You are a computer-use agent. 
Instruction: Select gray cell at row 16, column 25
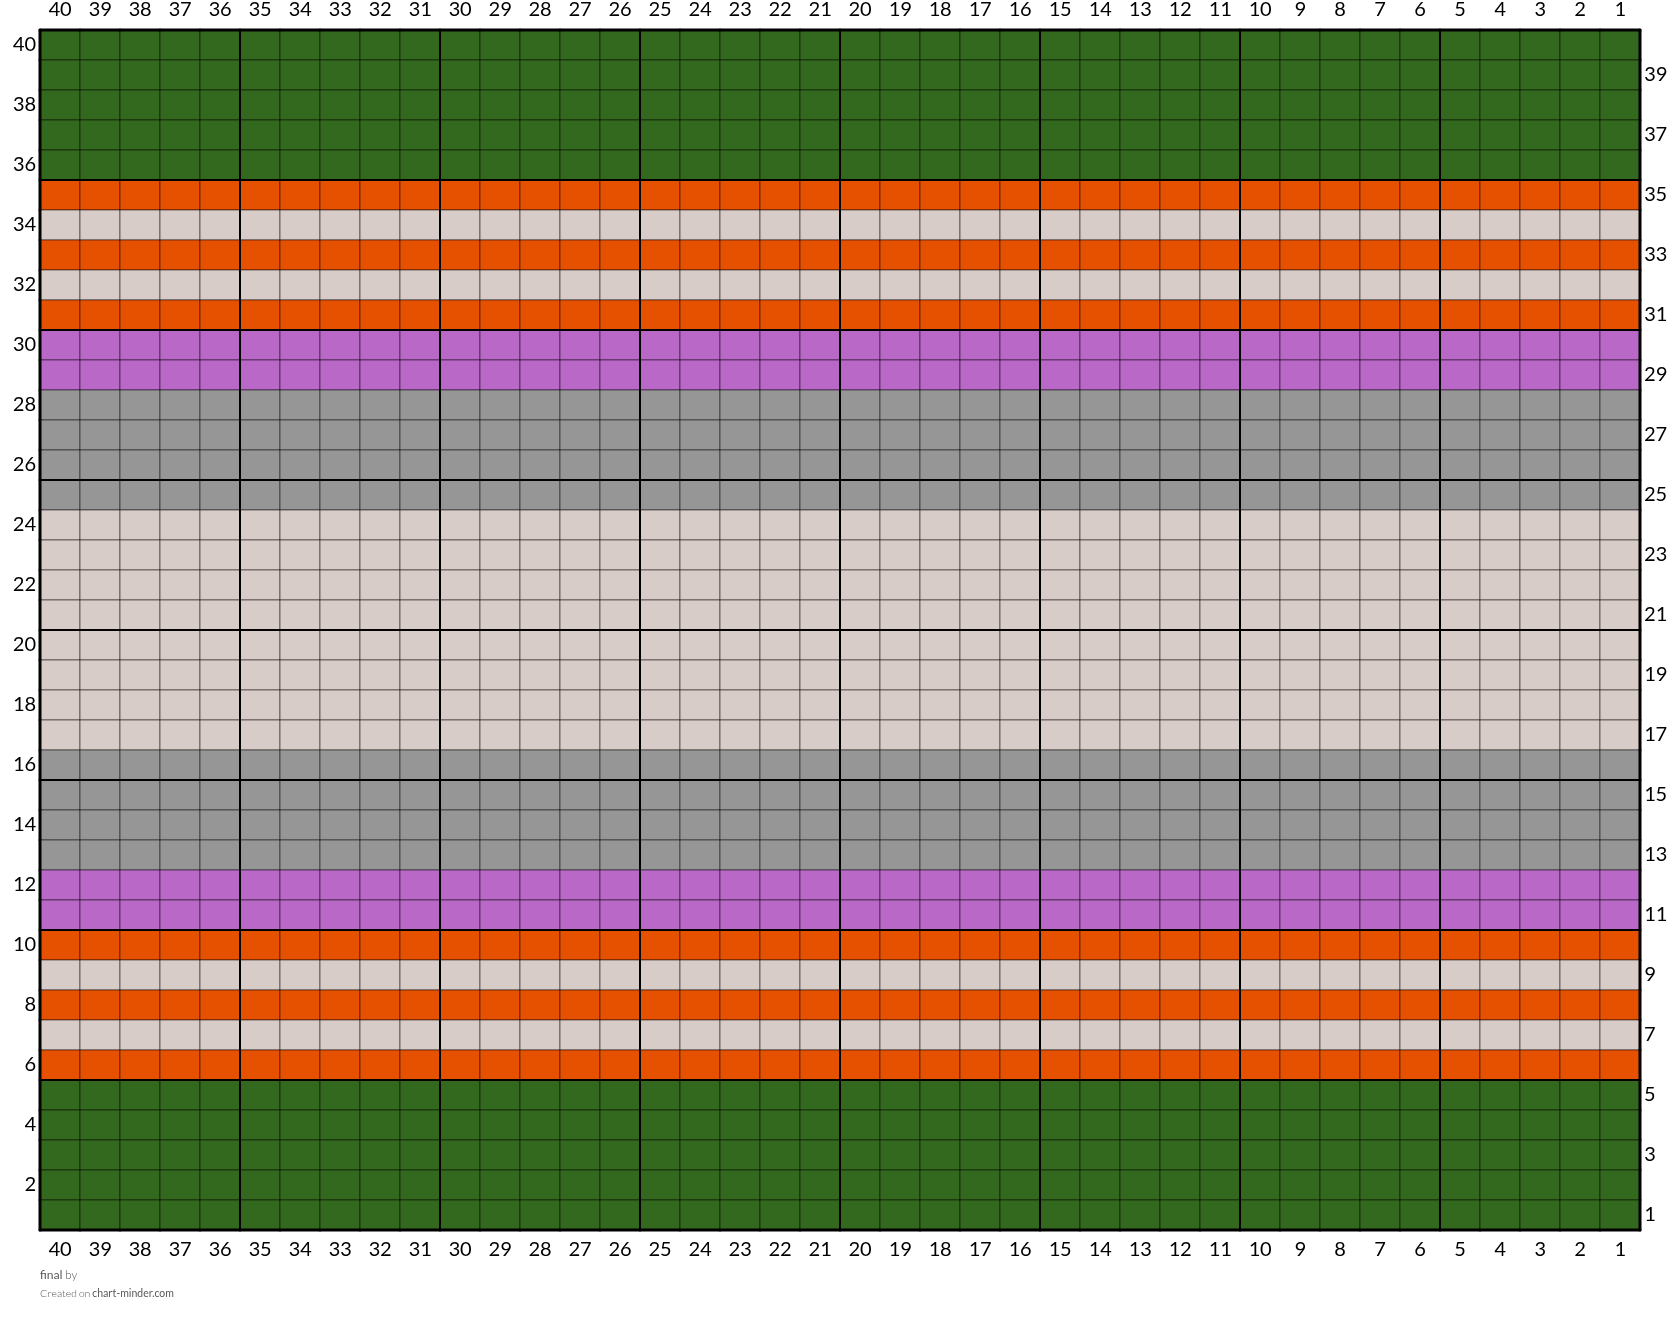click(660, 765)
